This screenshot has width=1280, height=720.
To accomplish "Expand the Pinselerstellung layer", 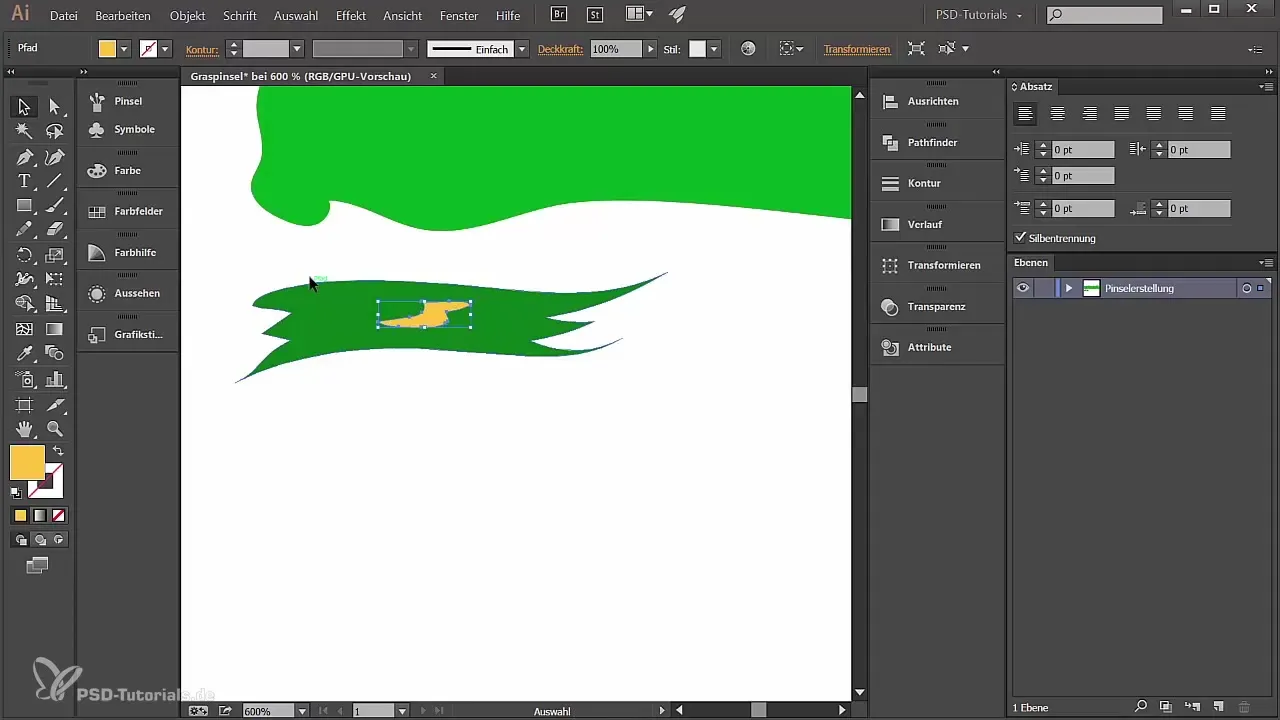I will (x=1069, y=288).
